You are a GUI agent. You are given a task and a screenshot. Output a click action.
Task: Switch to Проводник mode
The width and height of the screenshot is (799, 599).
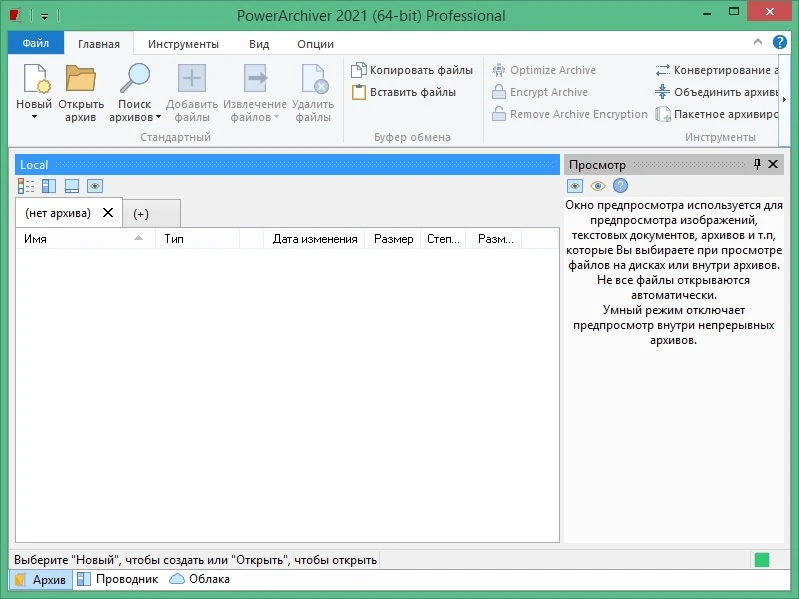click(x=118, y=579)
